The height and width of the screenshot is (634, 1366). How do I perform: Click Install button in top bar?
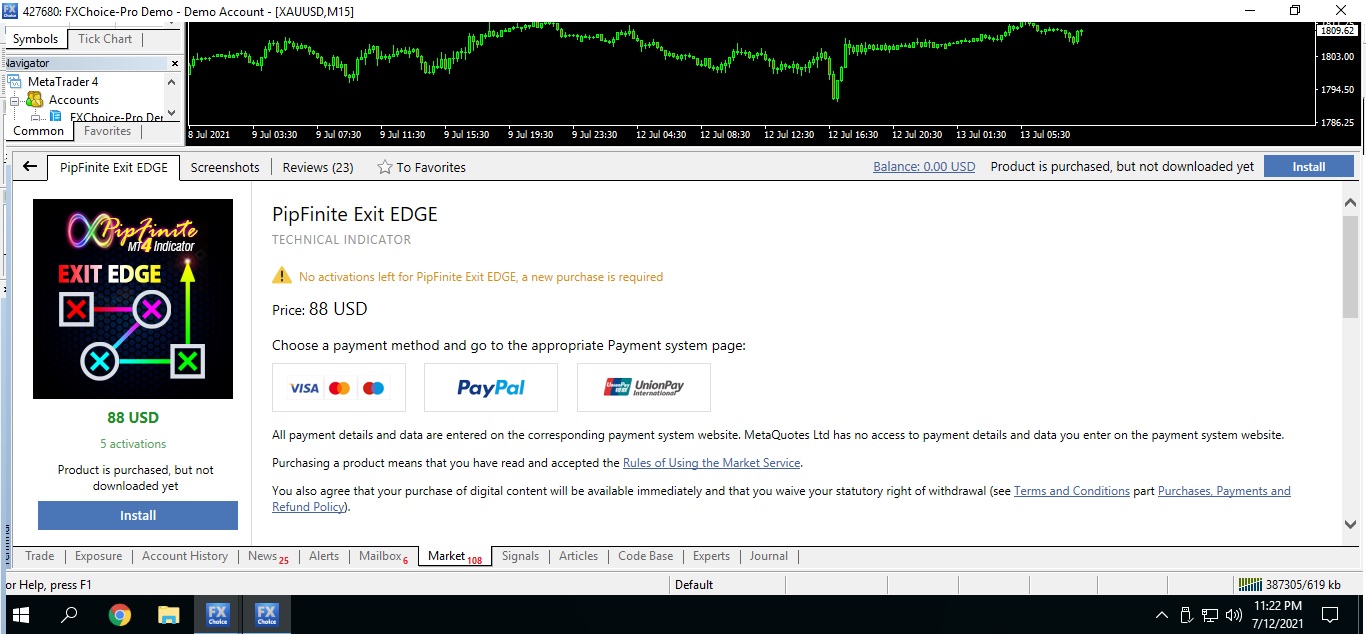pyautogui.click(x=1309, y=167)
